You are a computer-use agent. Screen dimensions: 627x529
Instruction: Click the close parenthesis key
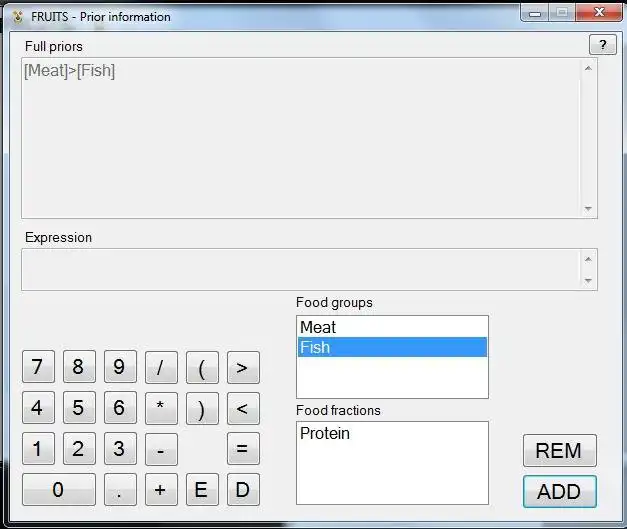202,408
